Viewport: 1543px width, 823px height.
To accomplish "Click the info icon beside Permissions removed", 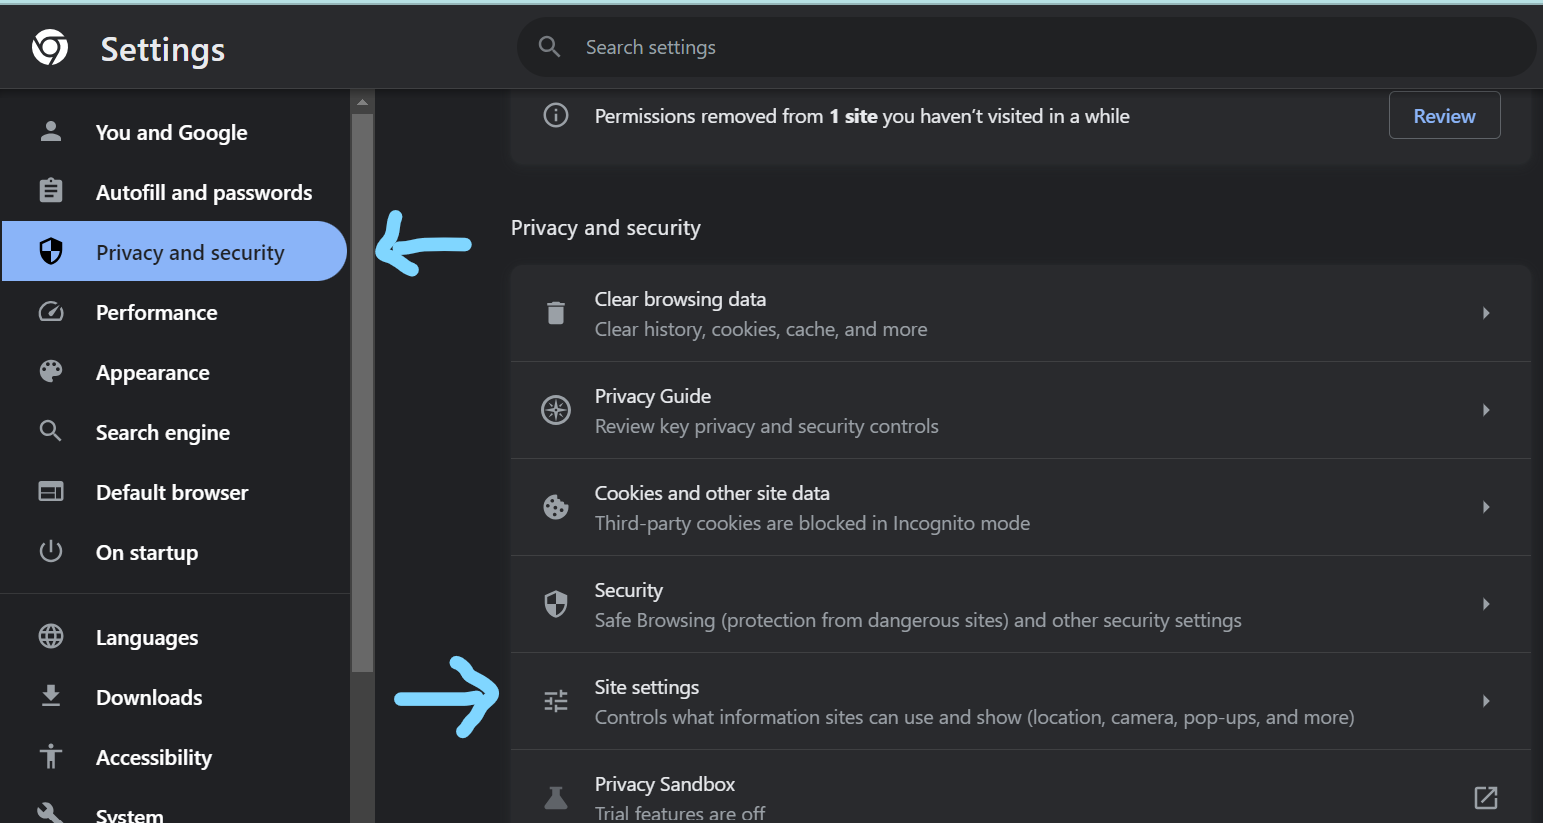I will point(556,115).
